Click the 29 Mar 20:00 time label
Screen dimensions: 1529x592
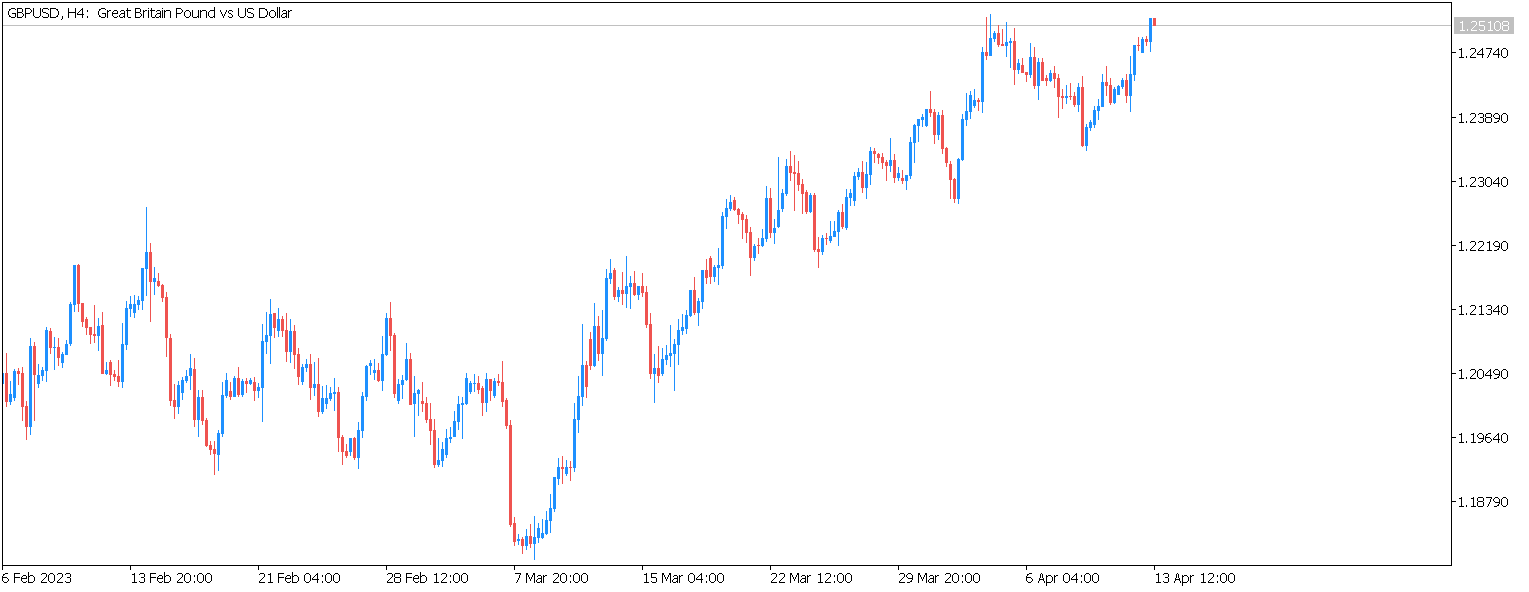coord(938,578)
